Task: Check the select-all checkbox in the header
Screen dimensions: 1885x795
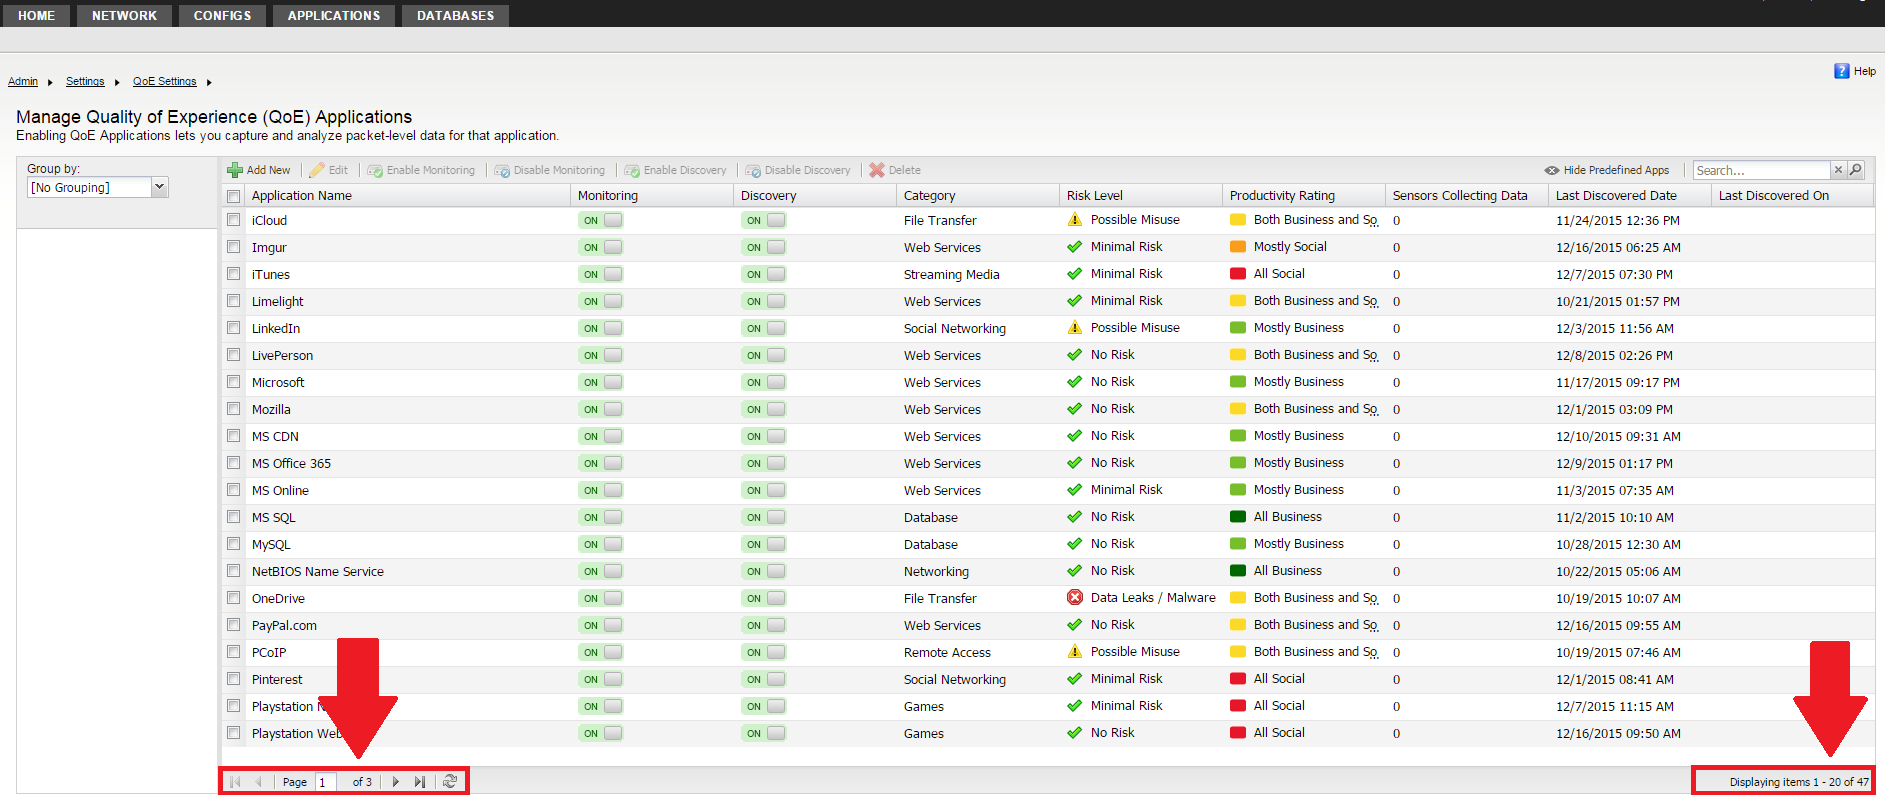Action: tap(234, 196)
